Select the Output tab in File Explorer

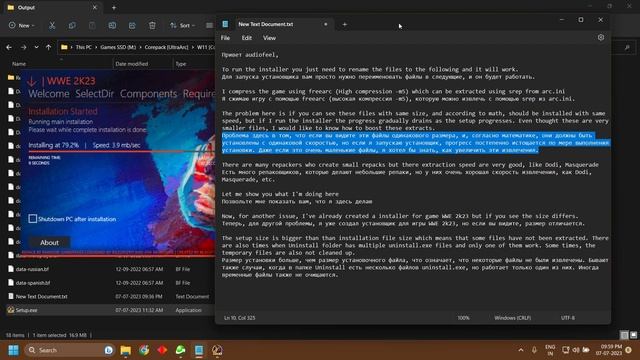tap(52, 7)
